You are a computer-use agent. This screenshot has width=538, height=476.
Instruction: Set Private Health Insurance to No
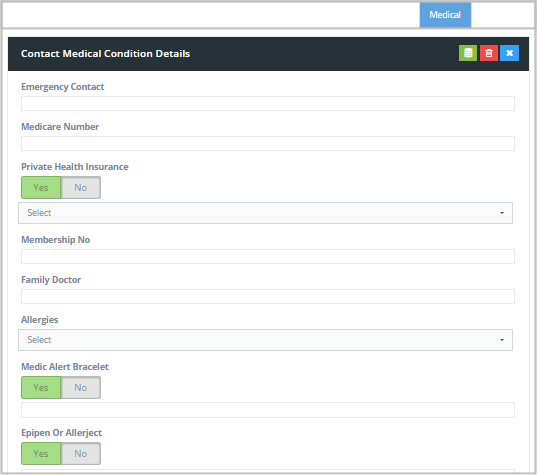tap(81, 188)
